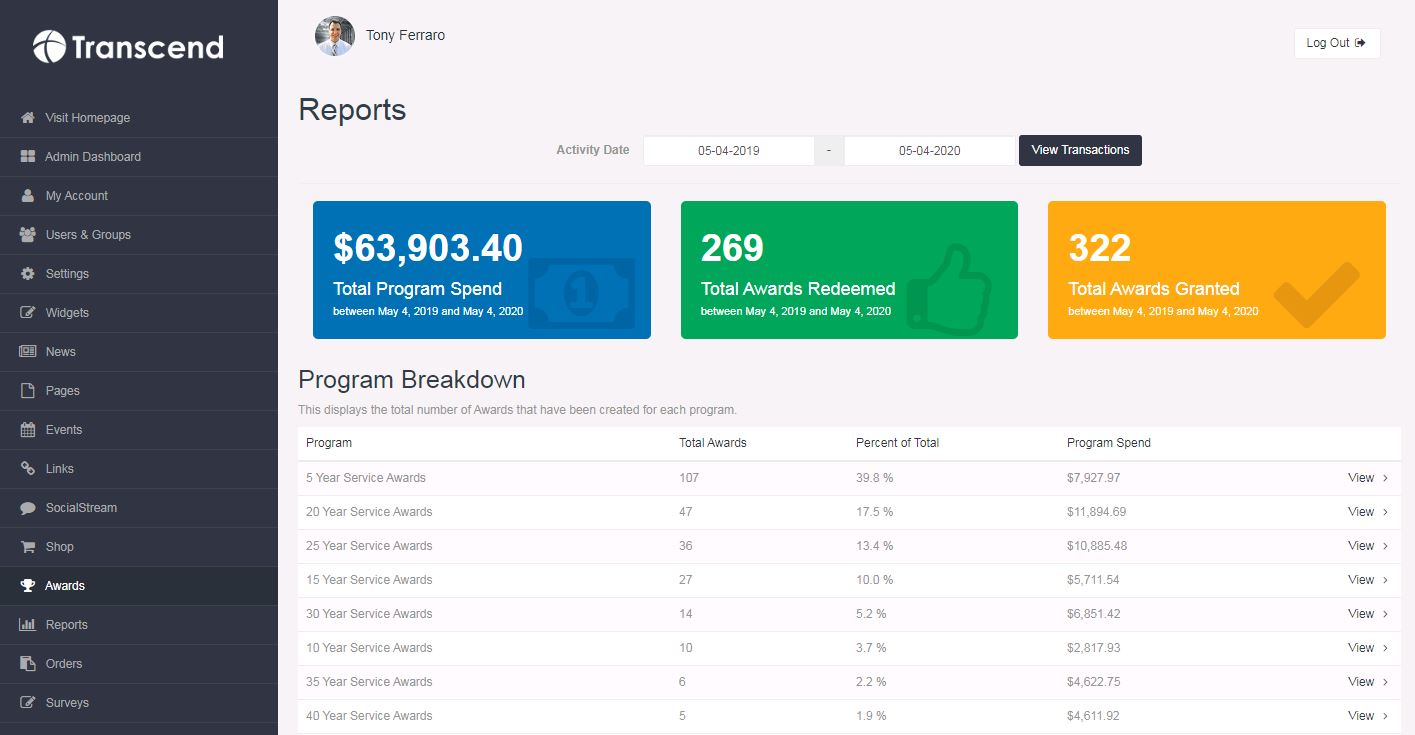Click the Total Awards Granted card

tap(1217, 270)
